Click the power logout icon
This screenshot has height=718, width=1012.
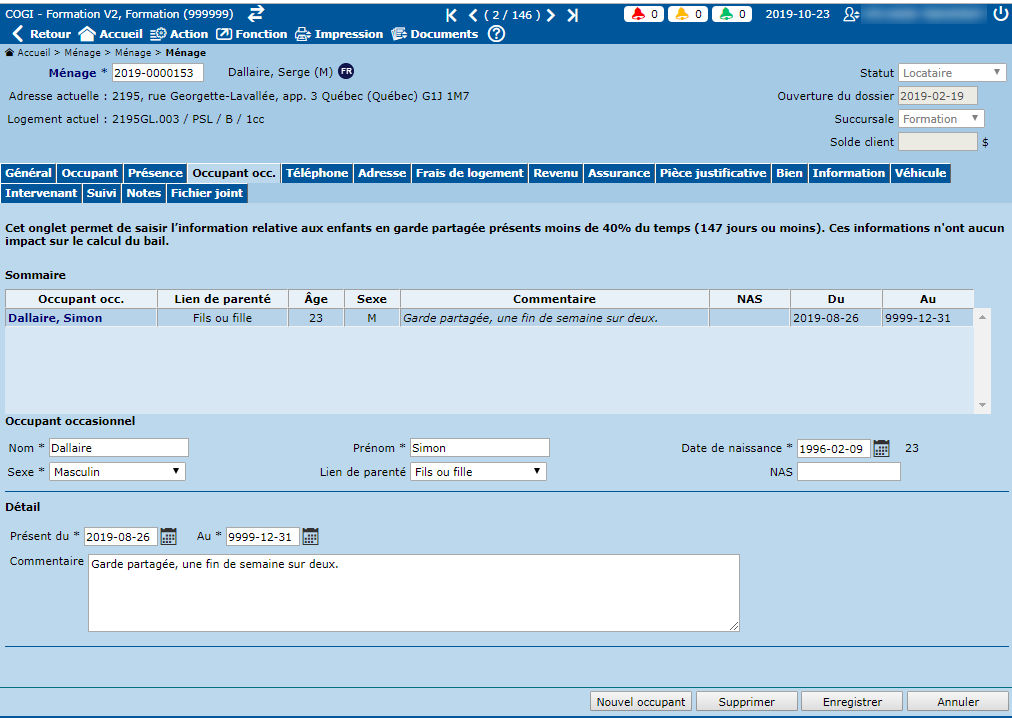point(1000,14)
